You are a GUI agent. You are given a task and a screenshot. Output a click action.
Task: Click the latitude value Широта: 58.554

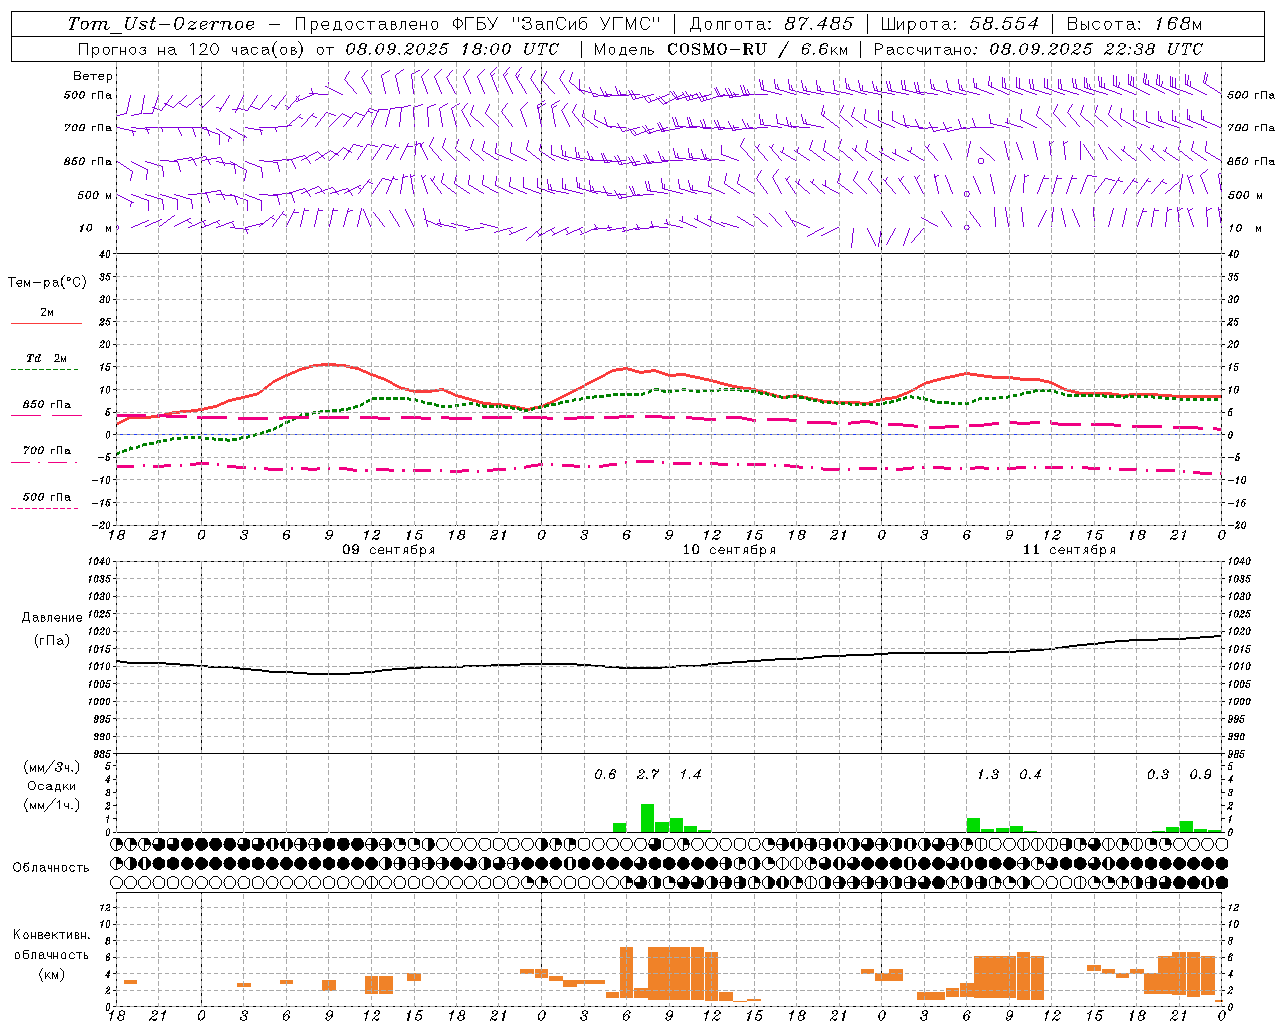(x=960, y=24)
